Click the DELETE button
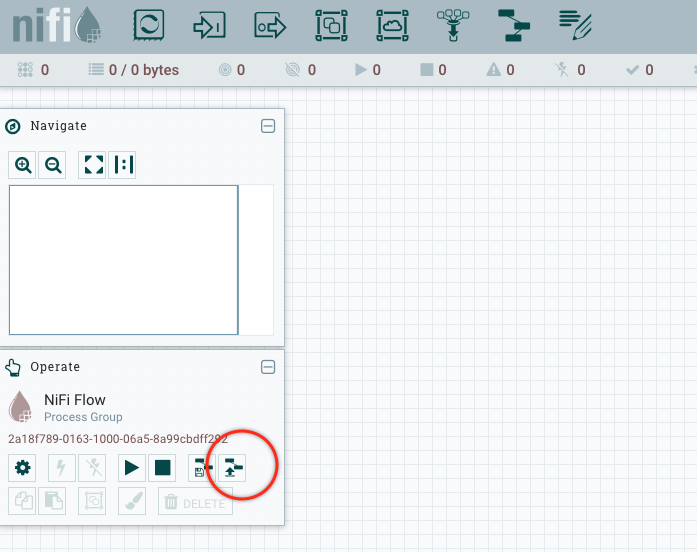 point(195,501)
